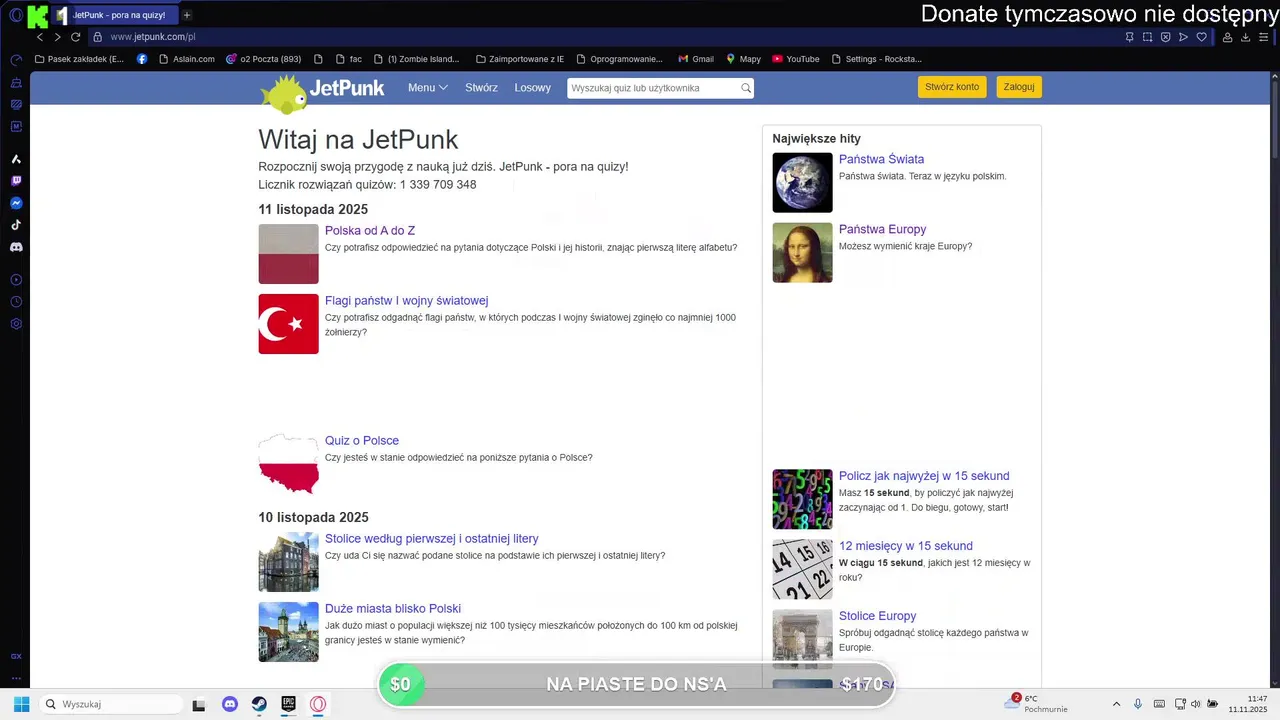Open the '12 miesięcy w 15 sekund' link

click(906, 547)
